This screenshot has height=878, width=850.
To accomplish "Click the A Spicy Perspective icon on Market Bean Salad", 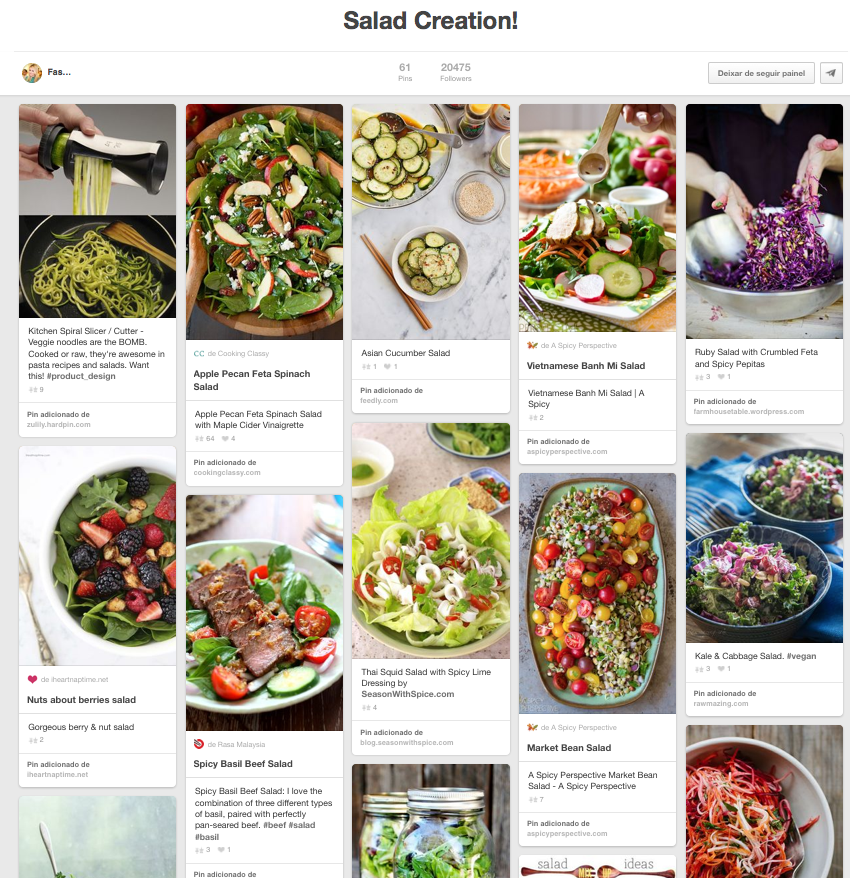I will [532, 727].
